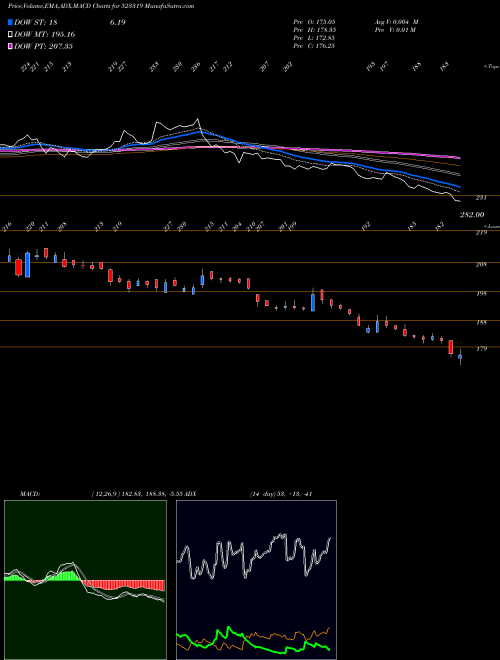Click the 219 price level label
500x660 pixels.
tap(481, 232)
